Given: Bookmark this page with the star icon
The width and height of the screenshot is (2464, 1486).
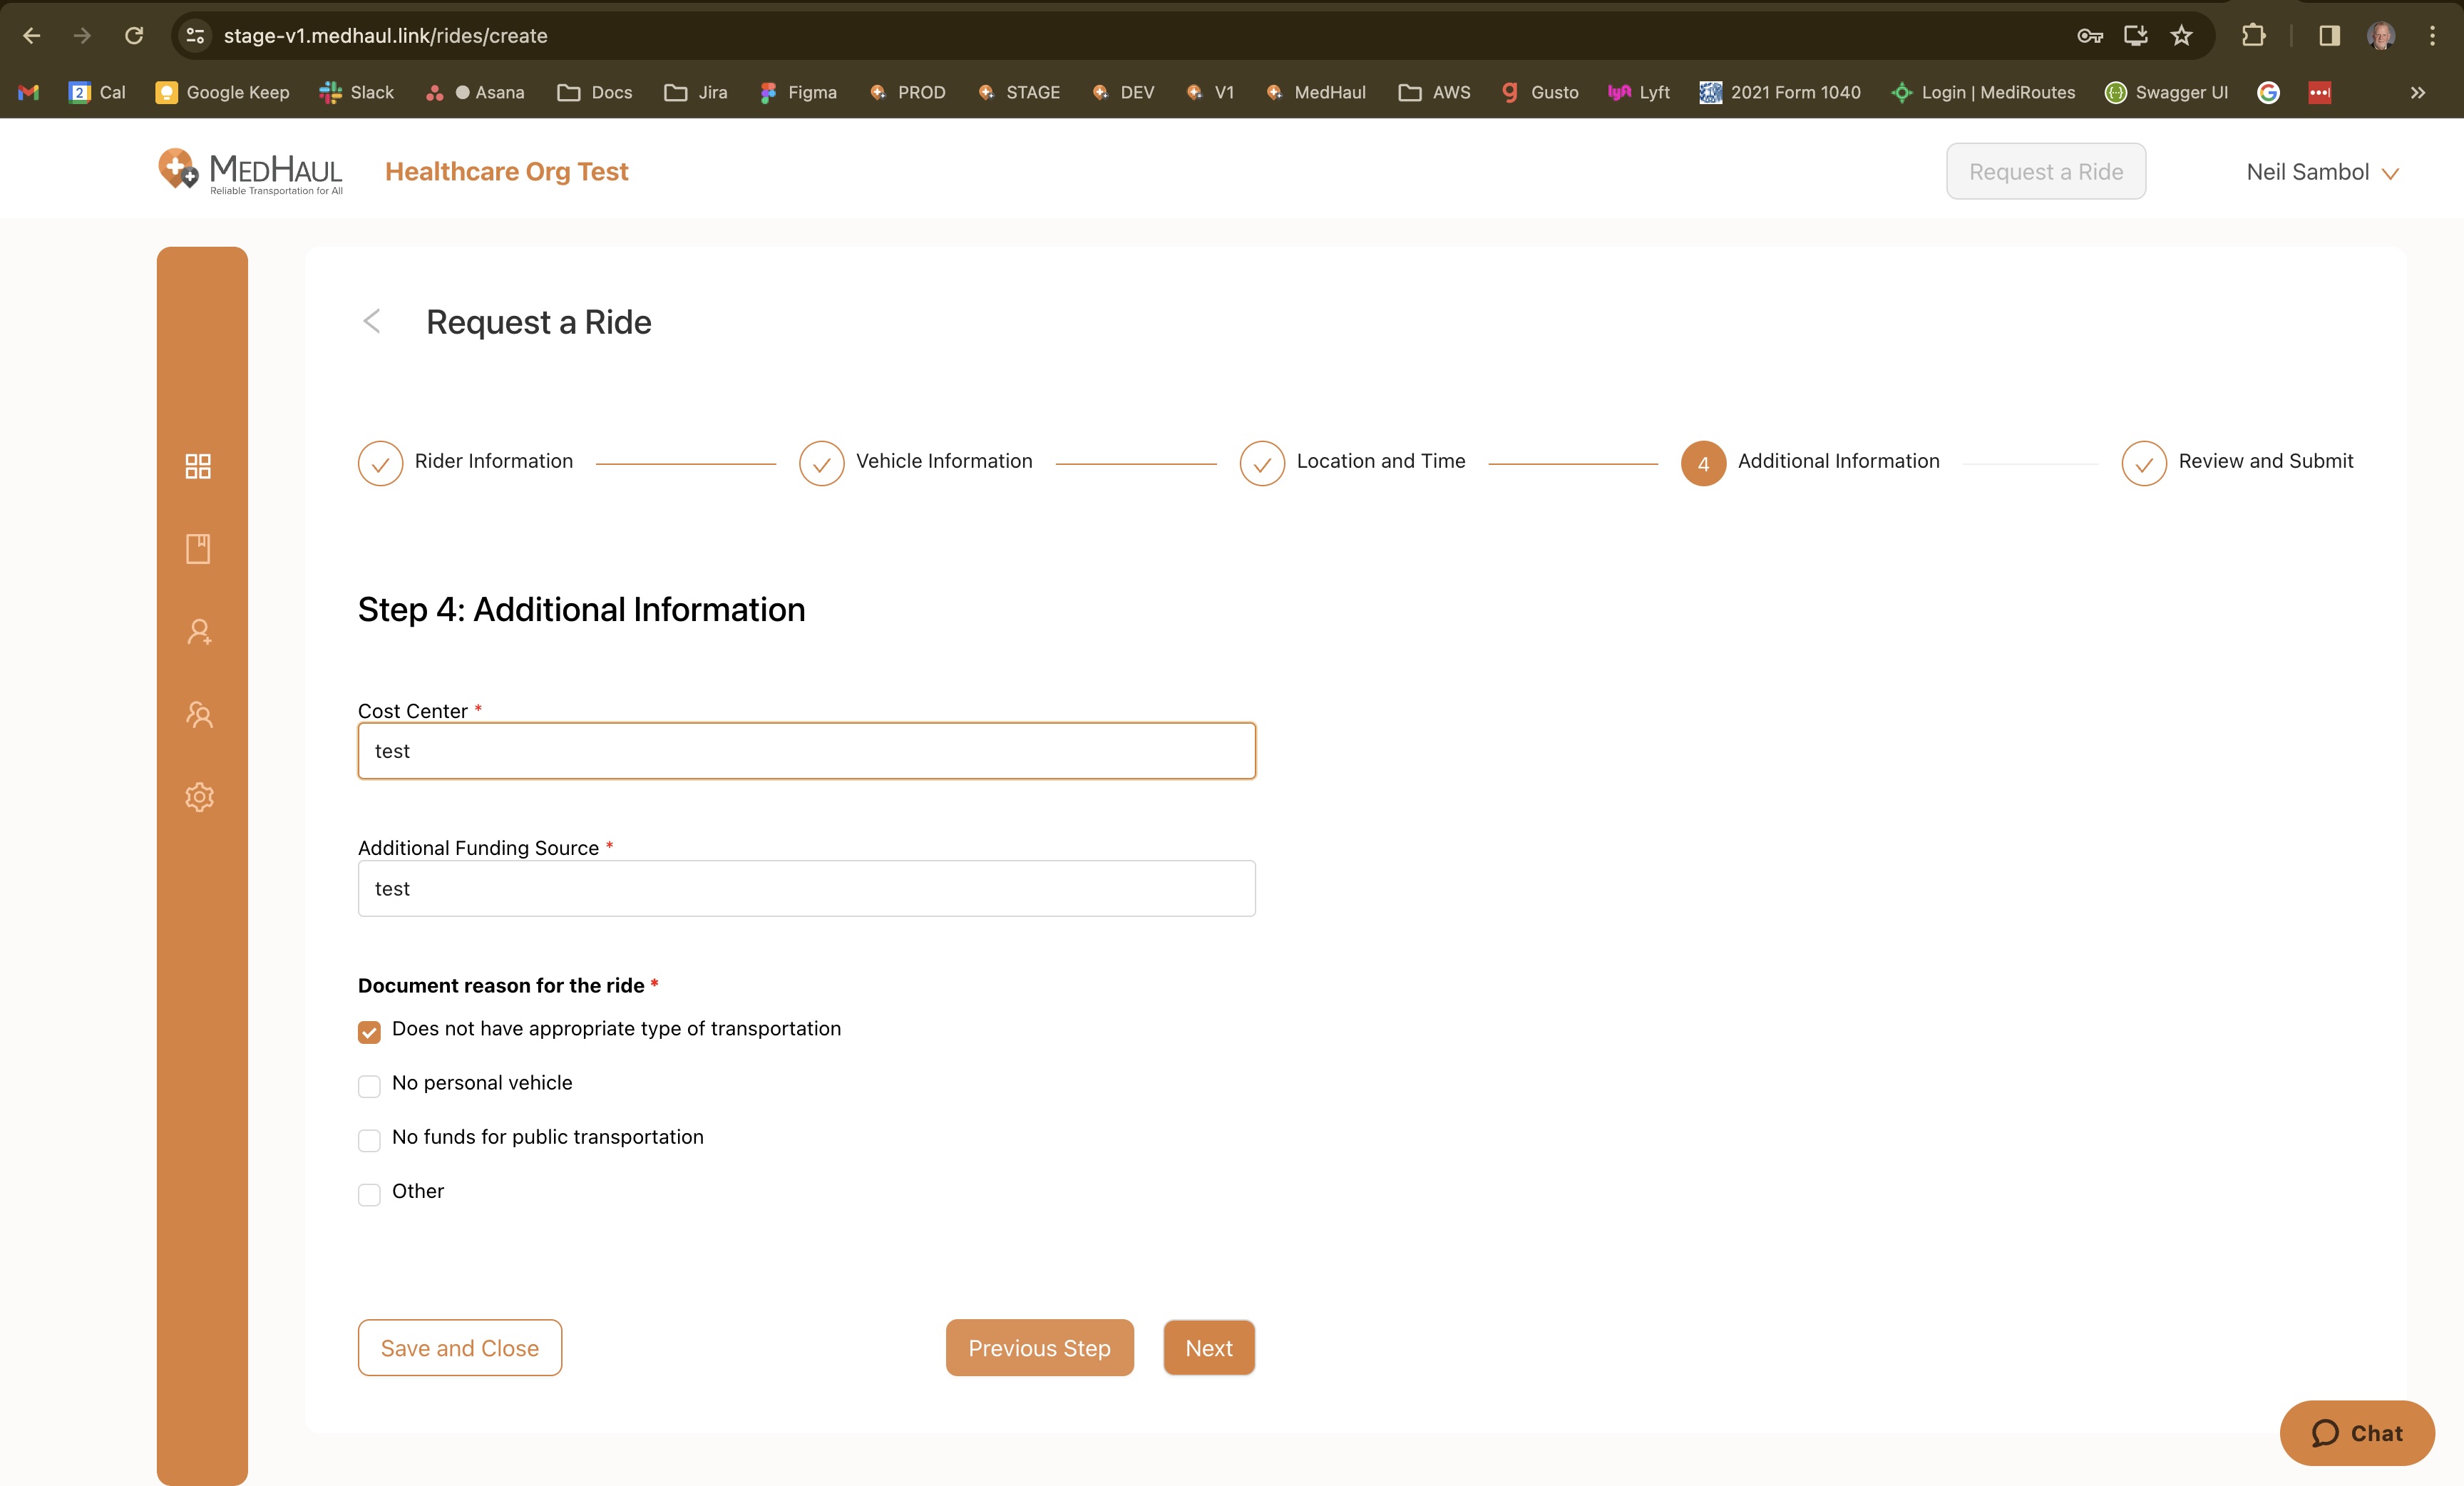Looking at the screenshot, I should 2181,36.
